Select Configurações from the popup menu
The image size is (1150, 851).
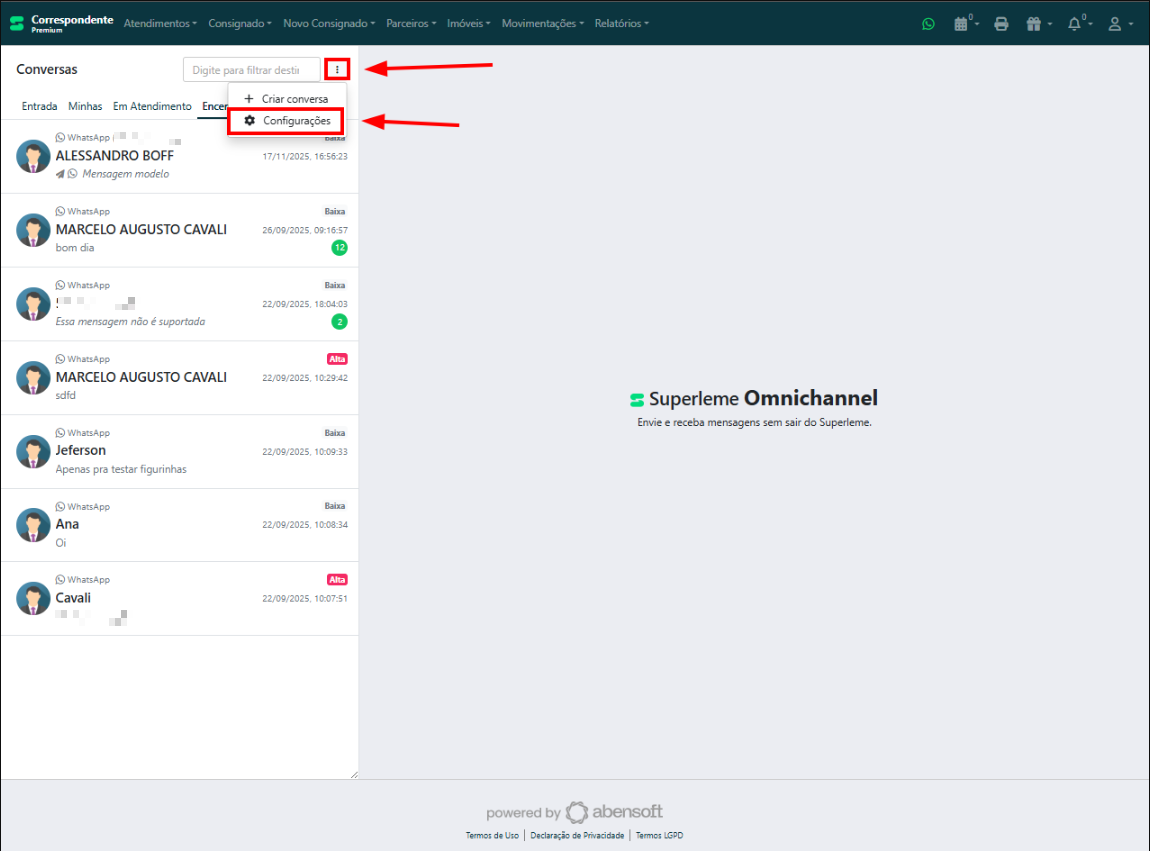pos(287,121)
